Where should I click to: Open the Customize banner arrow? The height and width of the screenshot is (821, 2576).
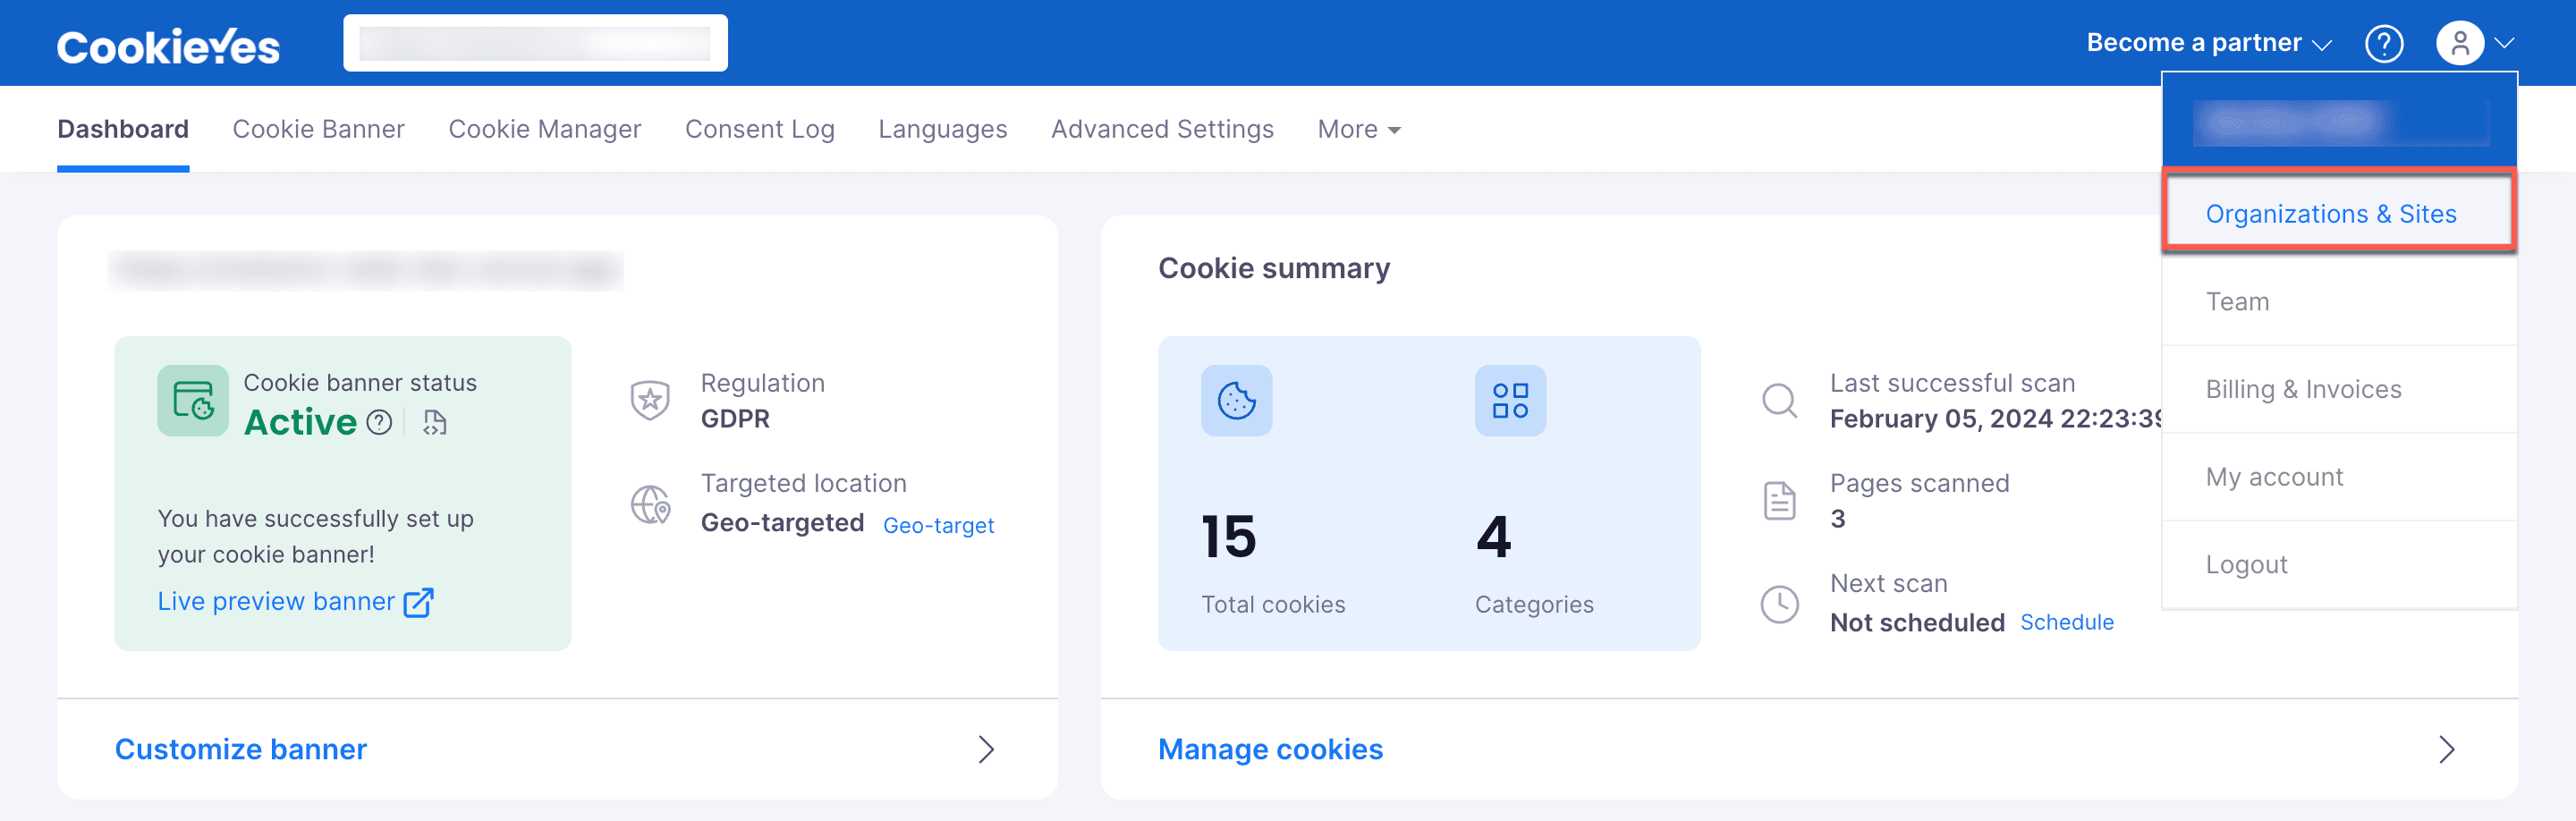coord(986,749)
